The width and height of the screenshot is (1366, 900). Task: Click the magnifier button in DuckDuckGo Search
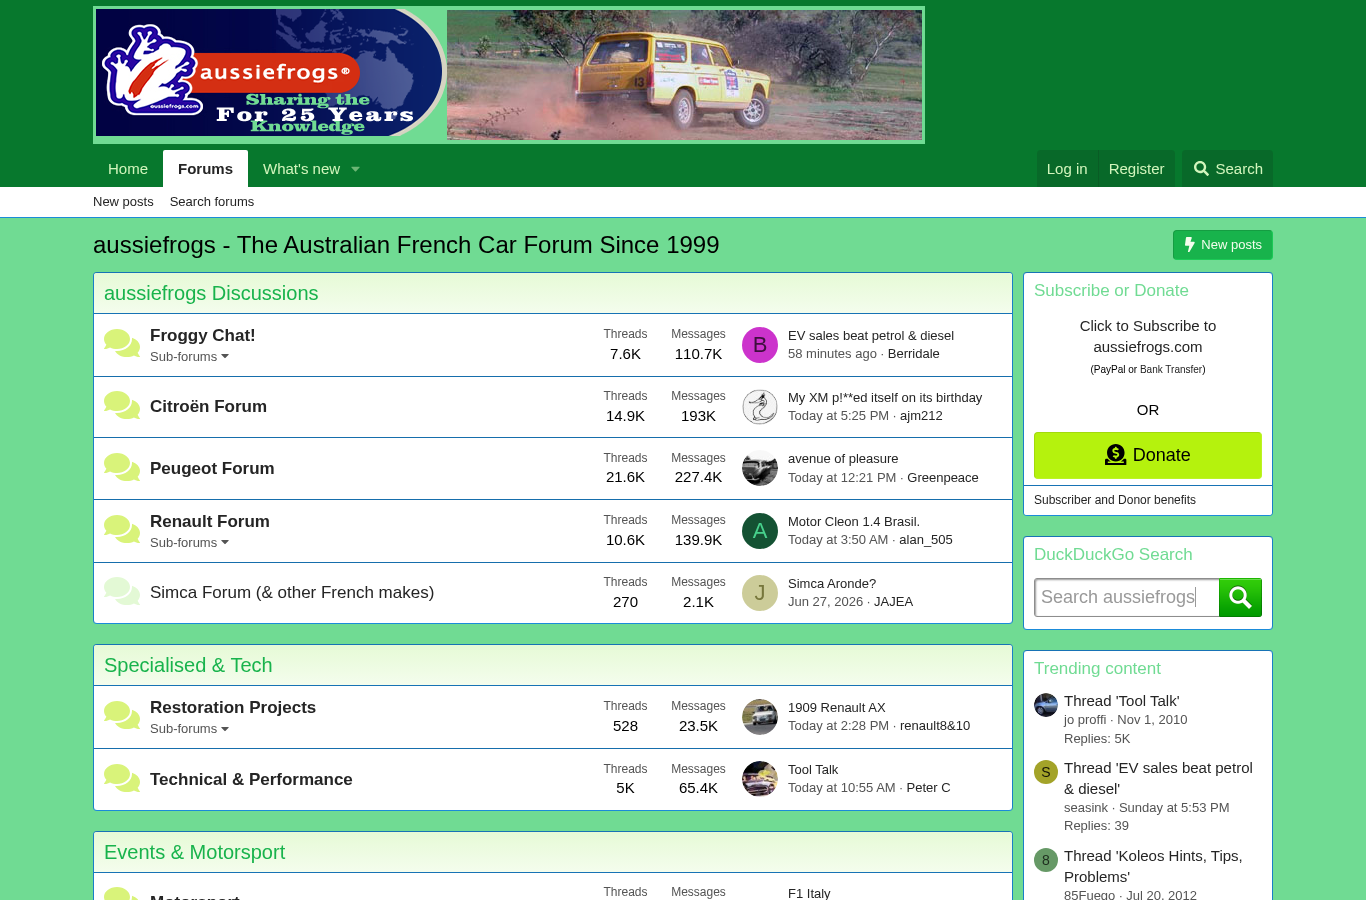[1240, 598]
